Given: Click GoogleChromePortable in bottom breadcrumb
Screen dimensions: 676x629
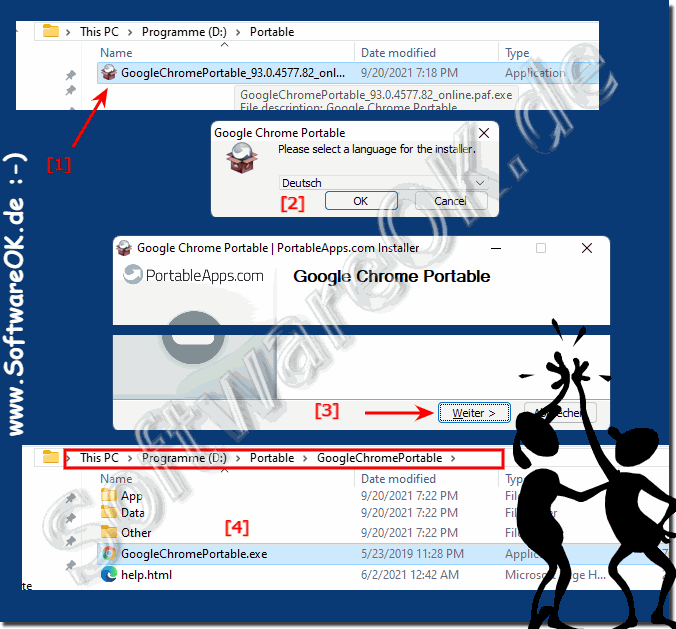Looking at the screenshot, I should 380,458.
